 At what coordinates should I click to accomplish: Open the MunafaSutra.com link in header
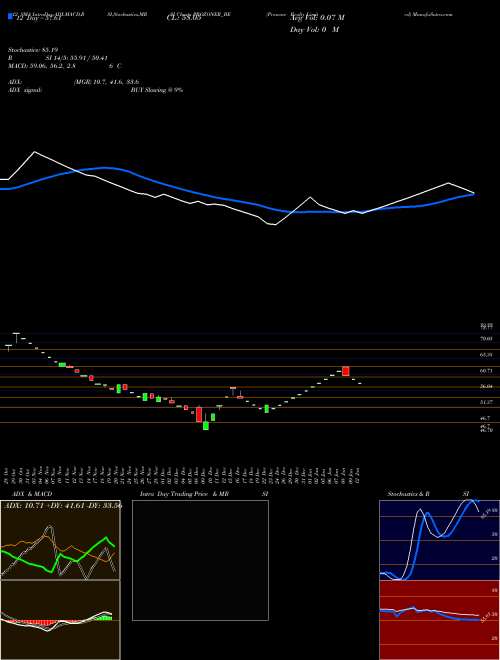431,14
